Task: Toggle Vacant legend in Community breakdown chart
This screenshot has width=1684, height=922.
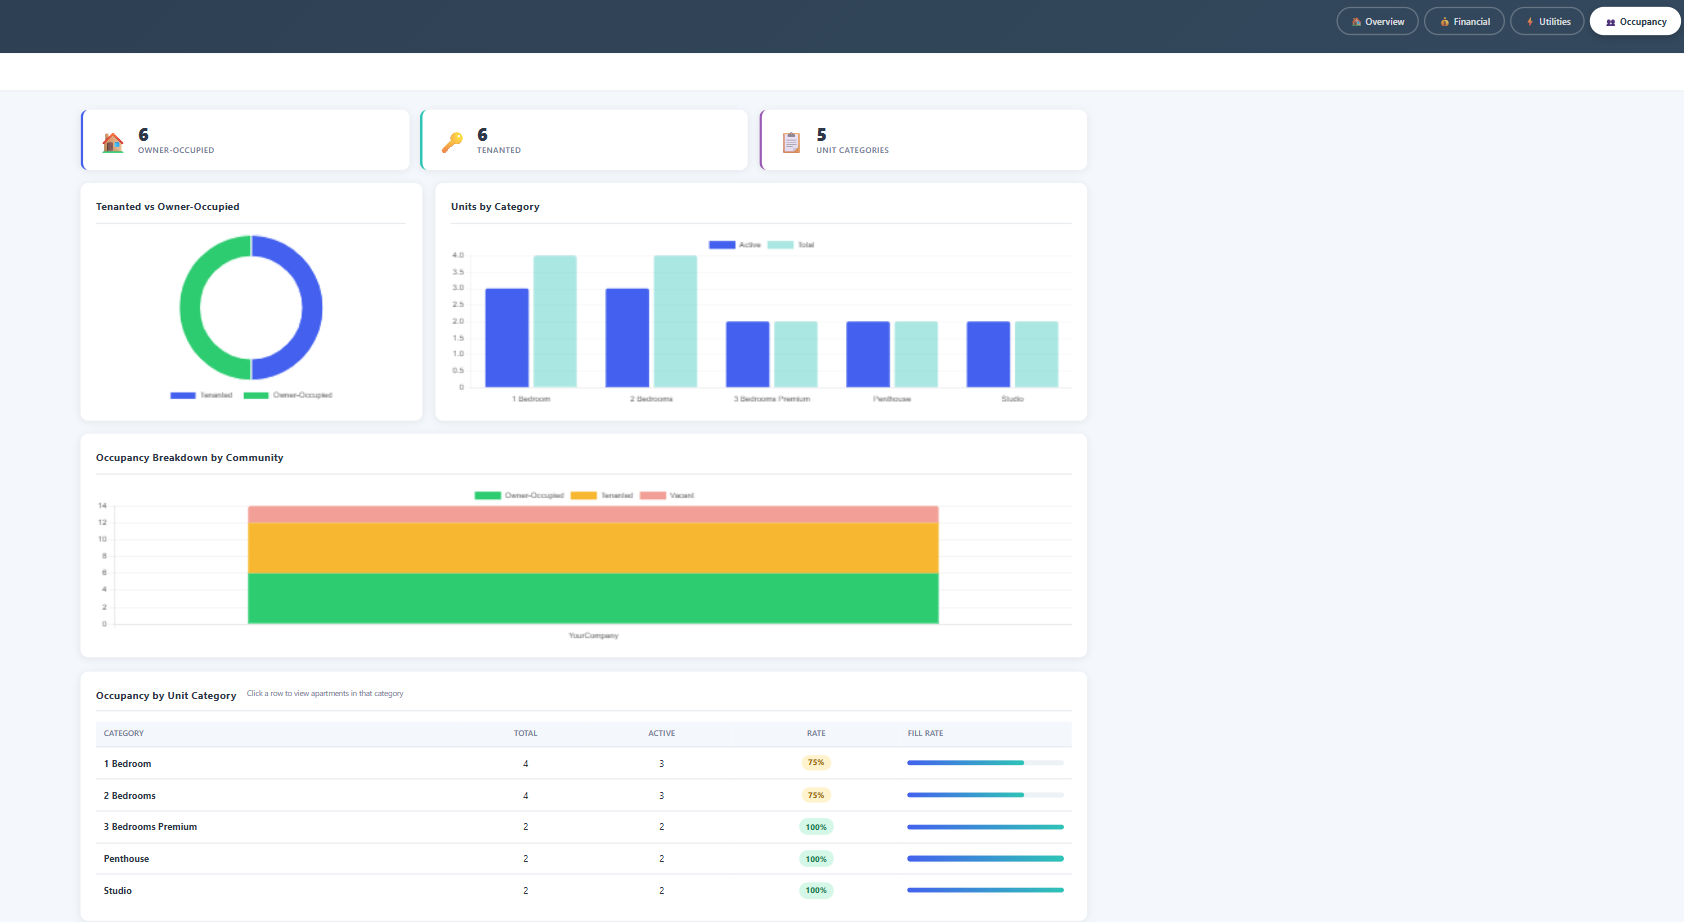Action: (x=667, y=495)
